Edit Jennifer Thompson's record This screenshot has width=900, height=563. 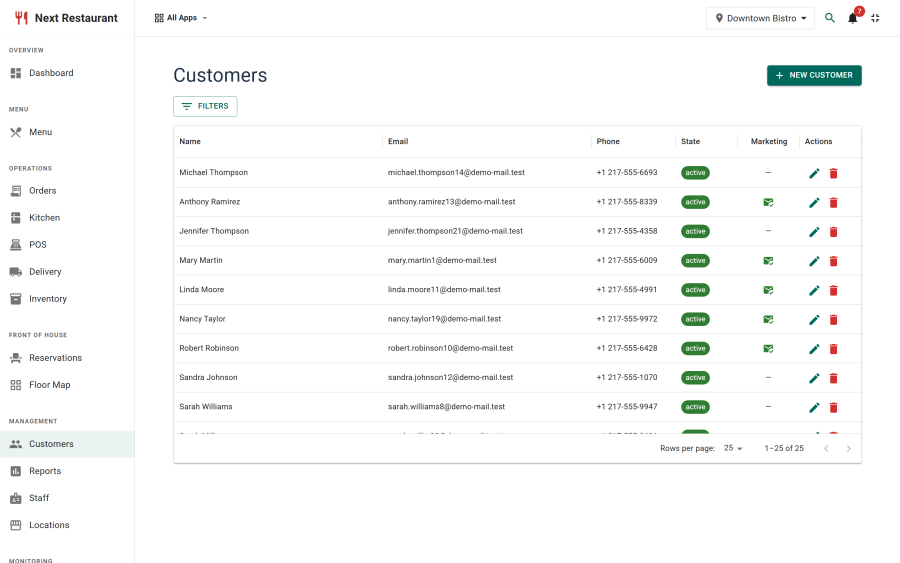click(x=814, y=232)
